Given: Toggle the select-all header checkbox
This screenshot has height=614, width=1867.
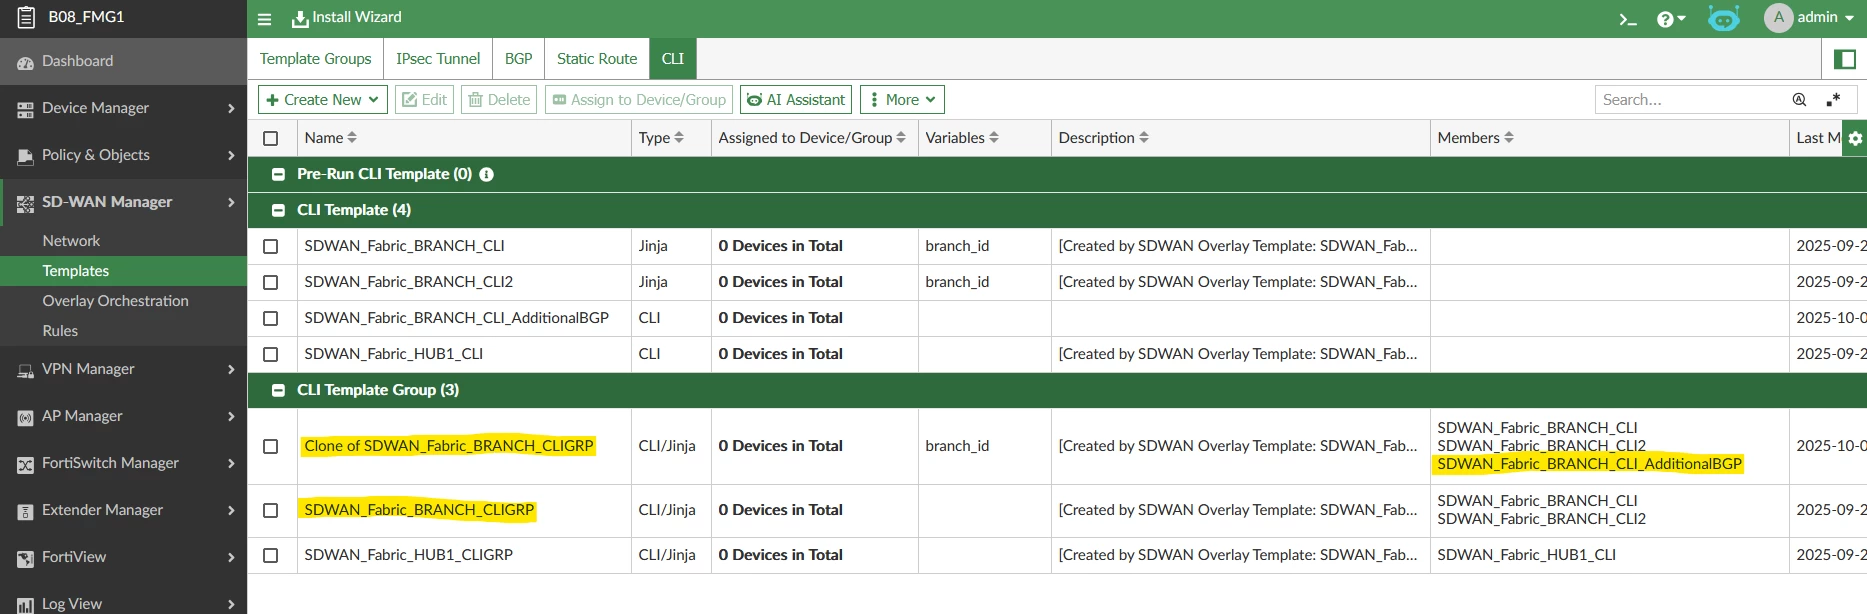Looking at the screenshot, I should (270, 138).
